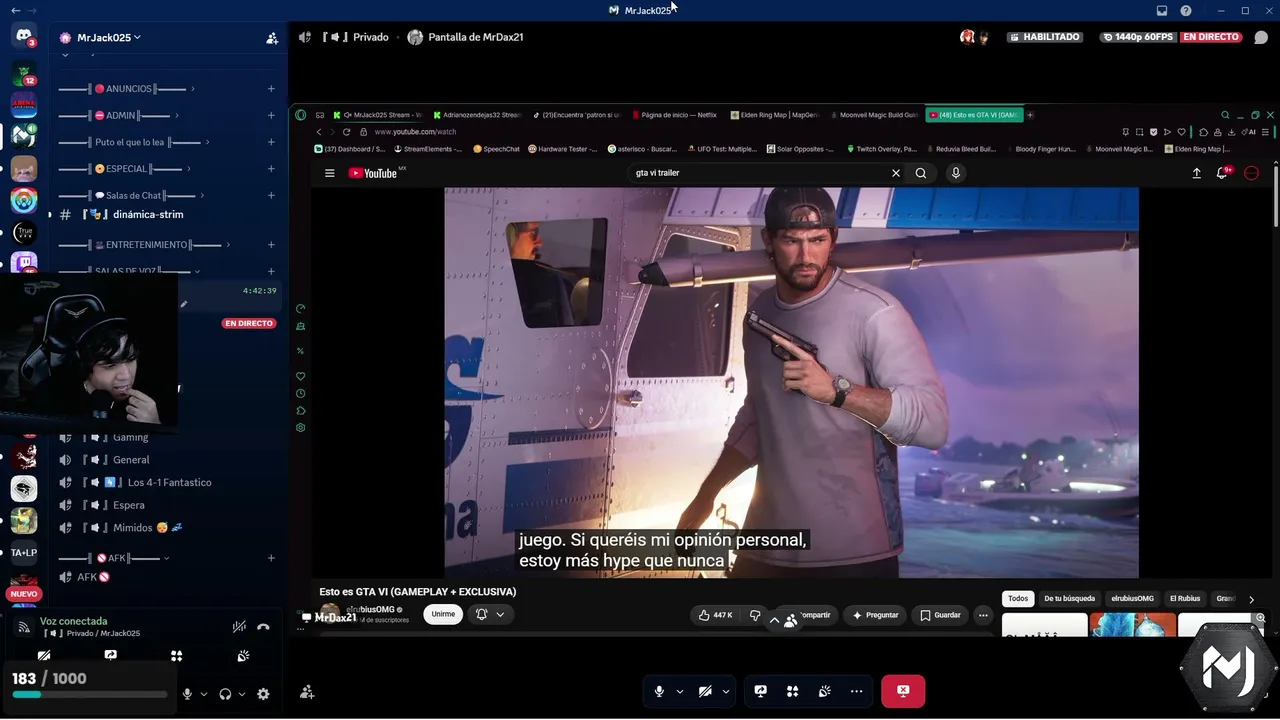Collapse the AFK category
This screenshot has width=1280, height=720.
pyautogui.click(x=114, y=558)
